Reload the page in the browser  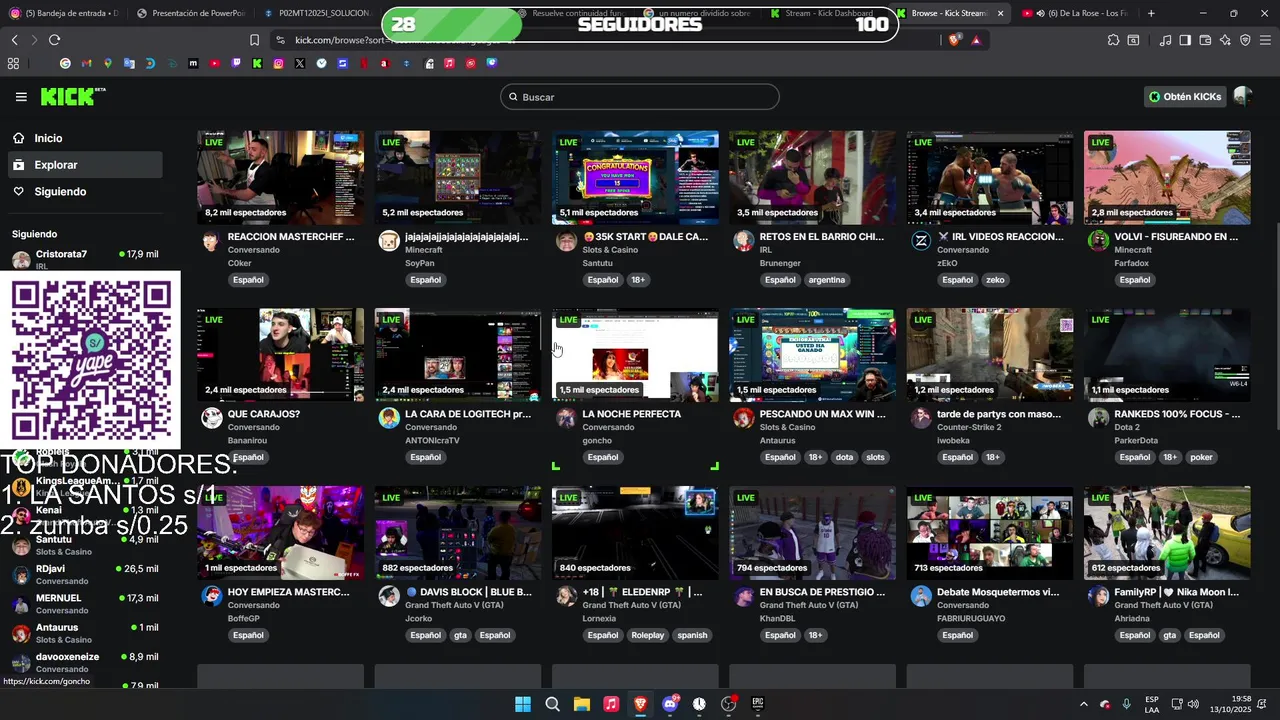(54, 40)
